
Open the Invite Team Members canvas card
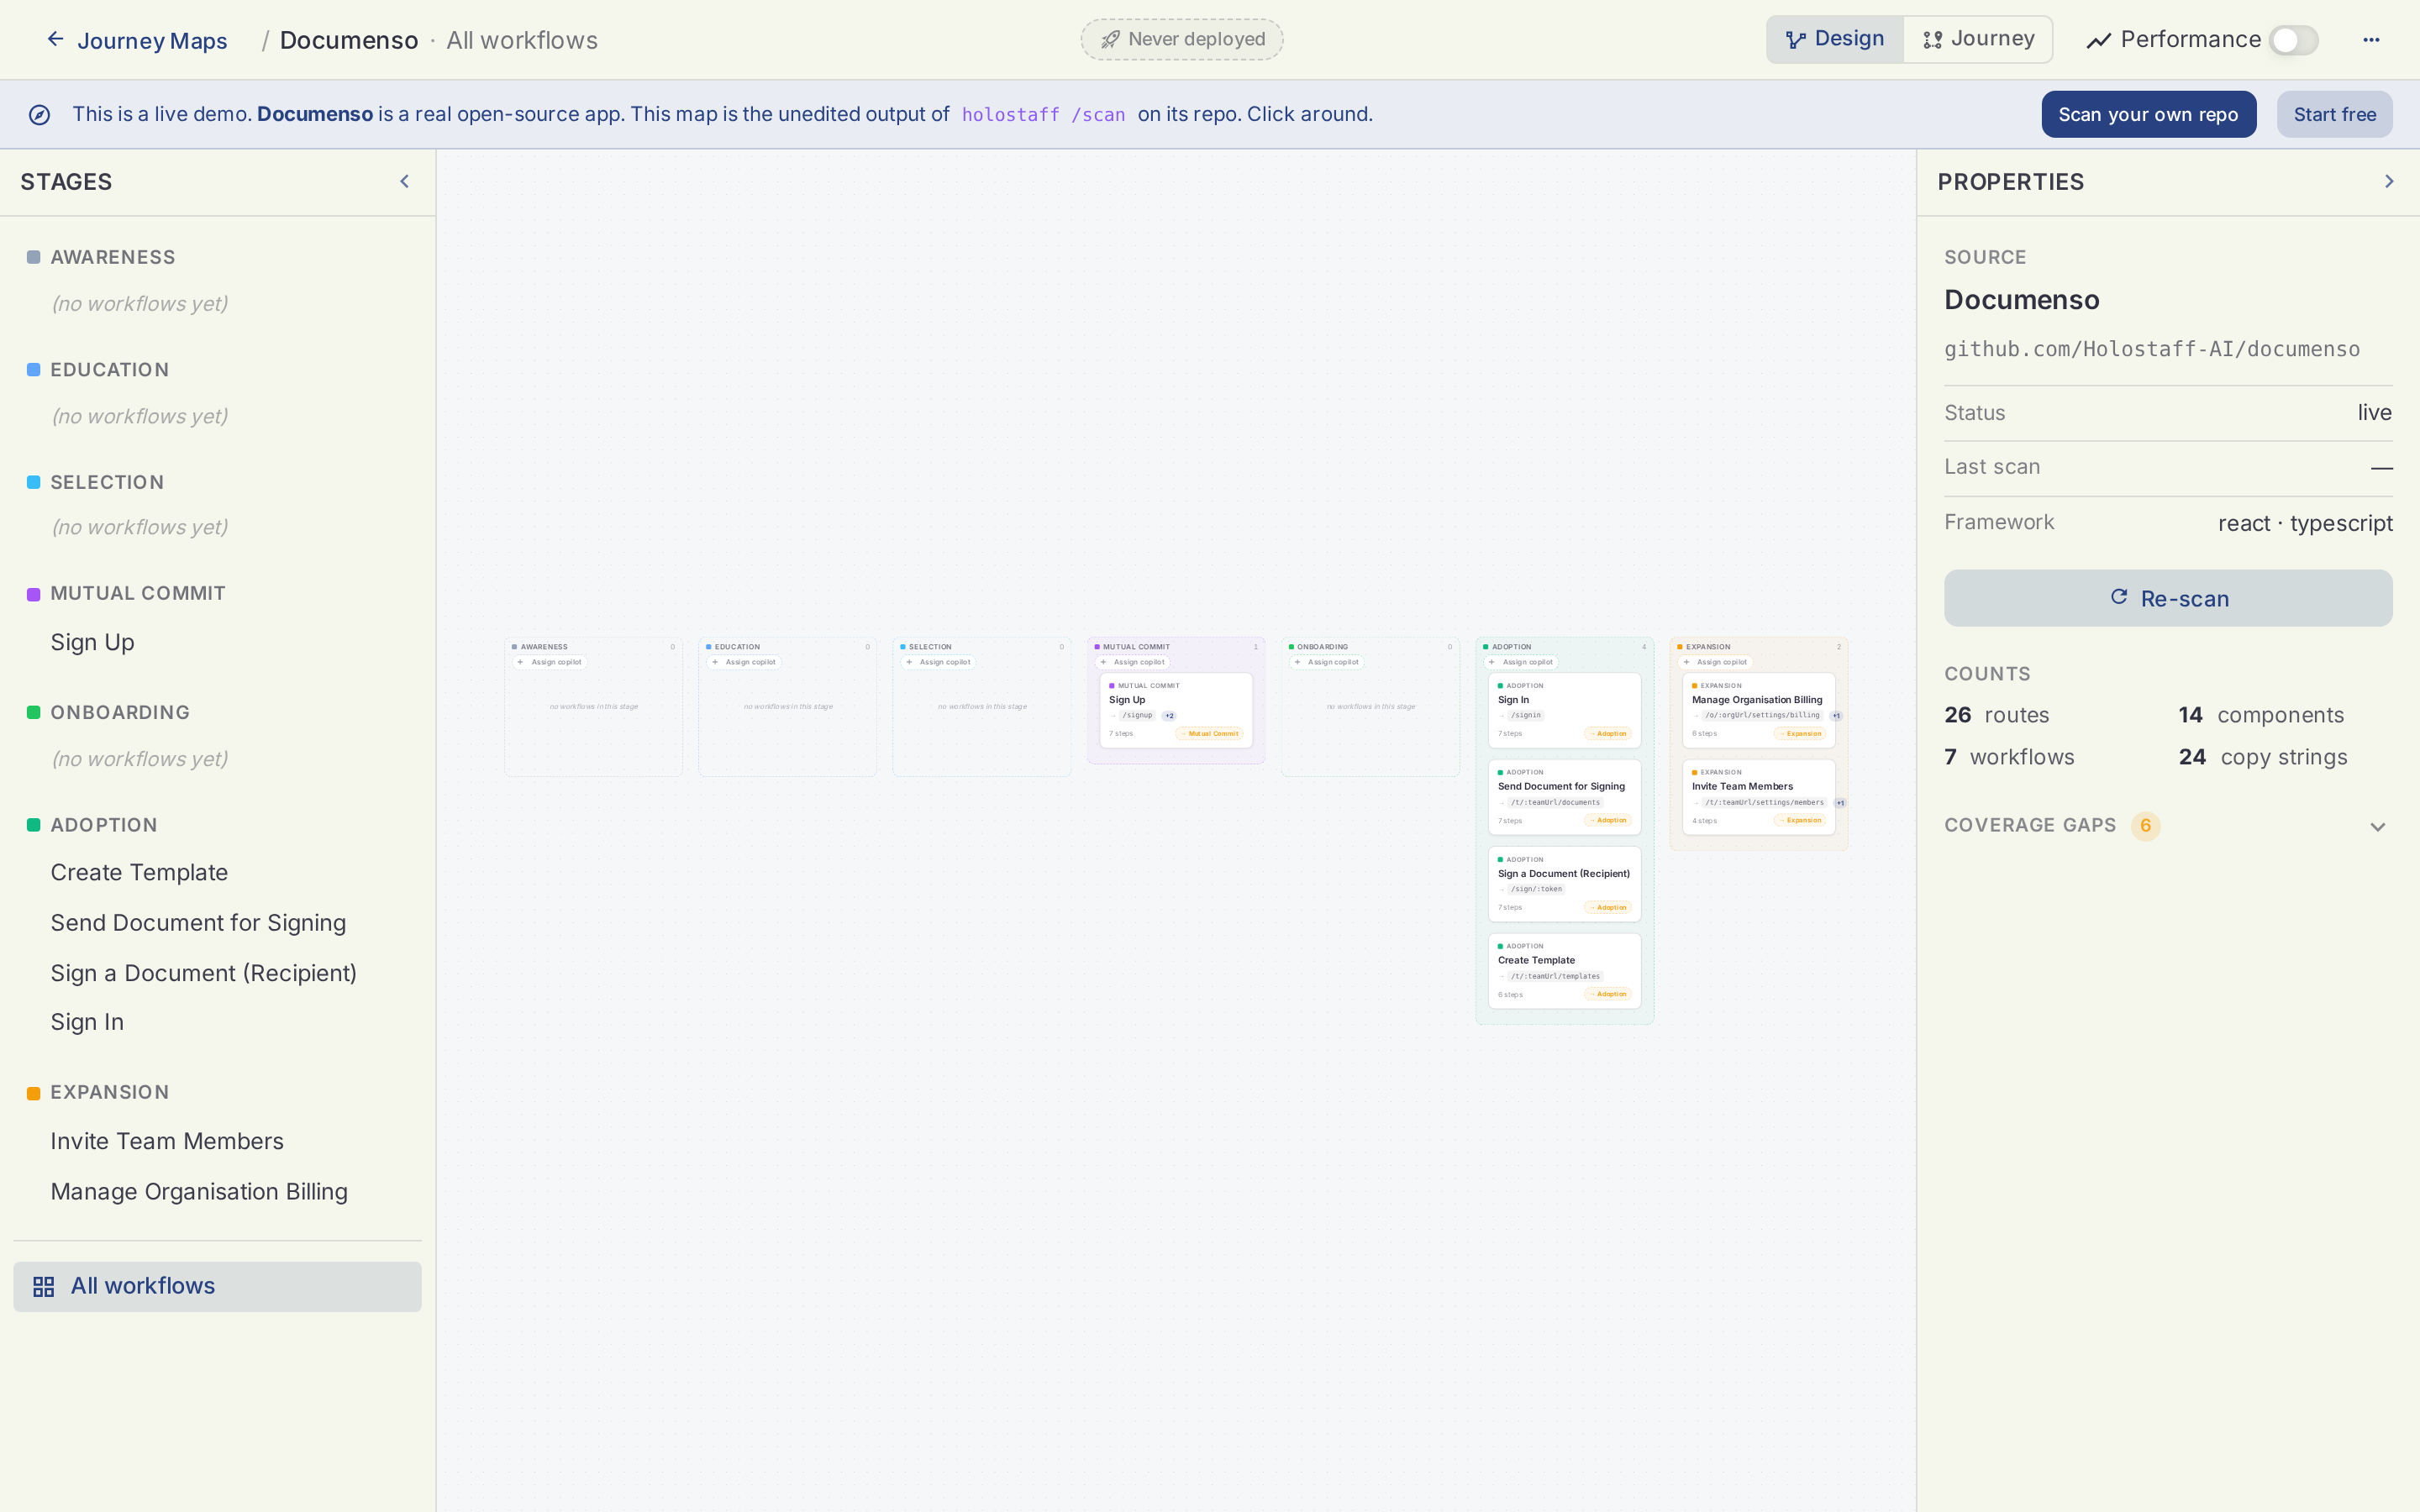coord(1759,797)
